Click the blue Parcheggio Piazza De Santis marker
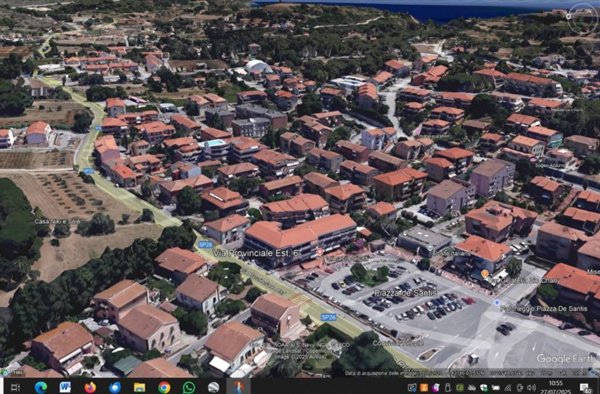This screenshot has width=600, height=394. click(497, 303)
